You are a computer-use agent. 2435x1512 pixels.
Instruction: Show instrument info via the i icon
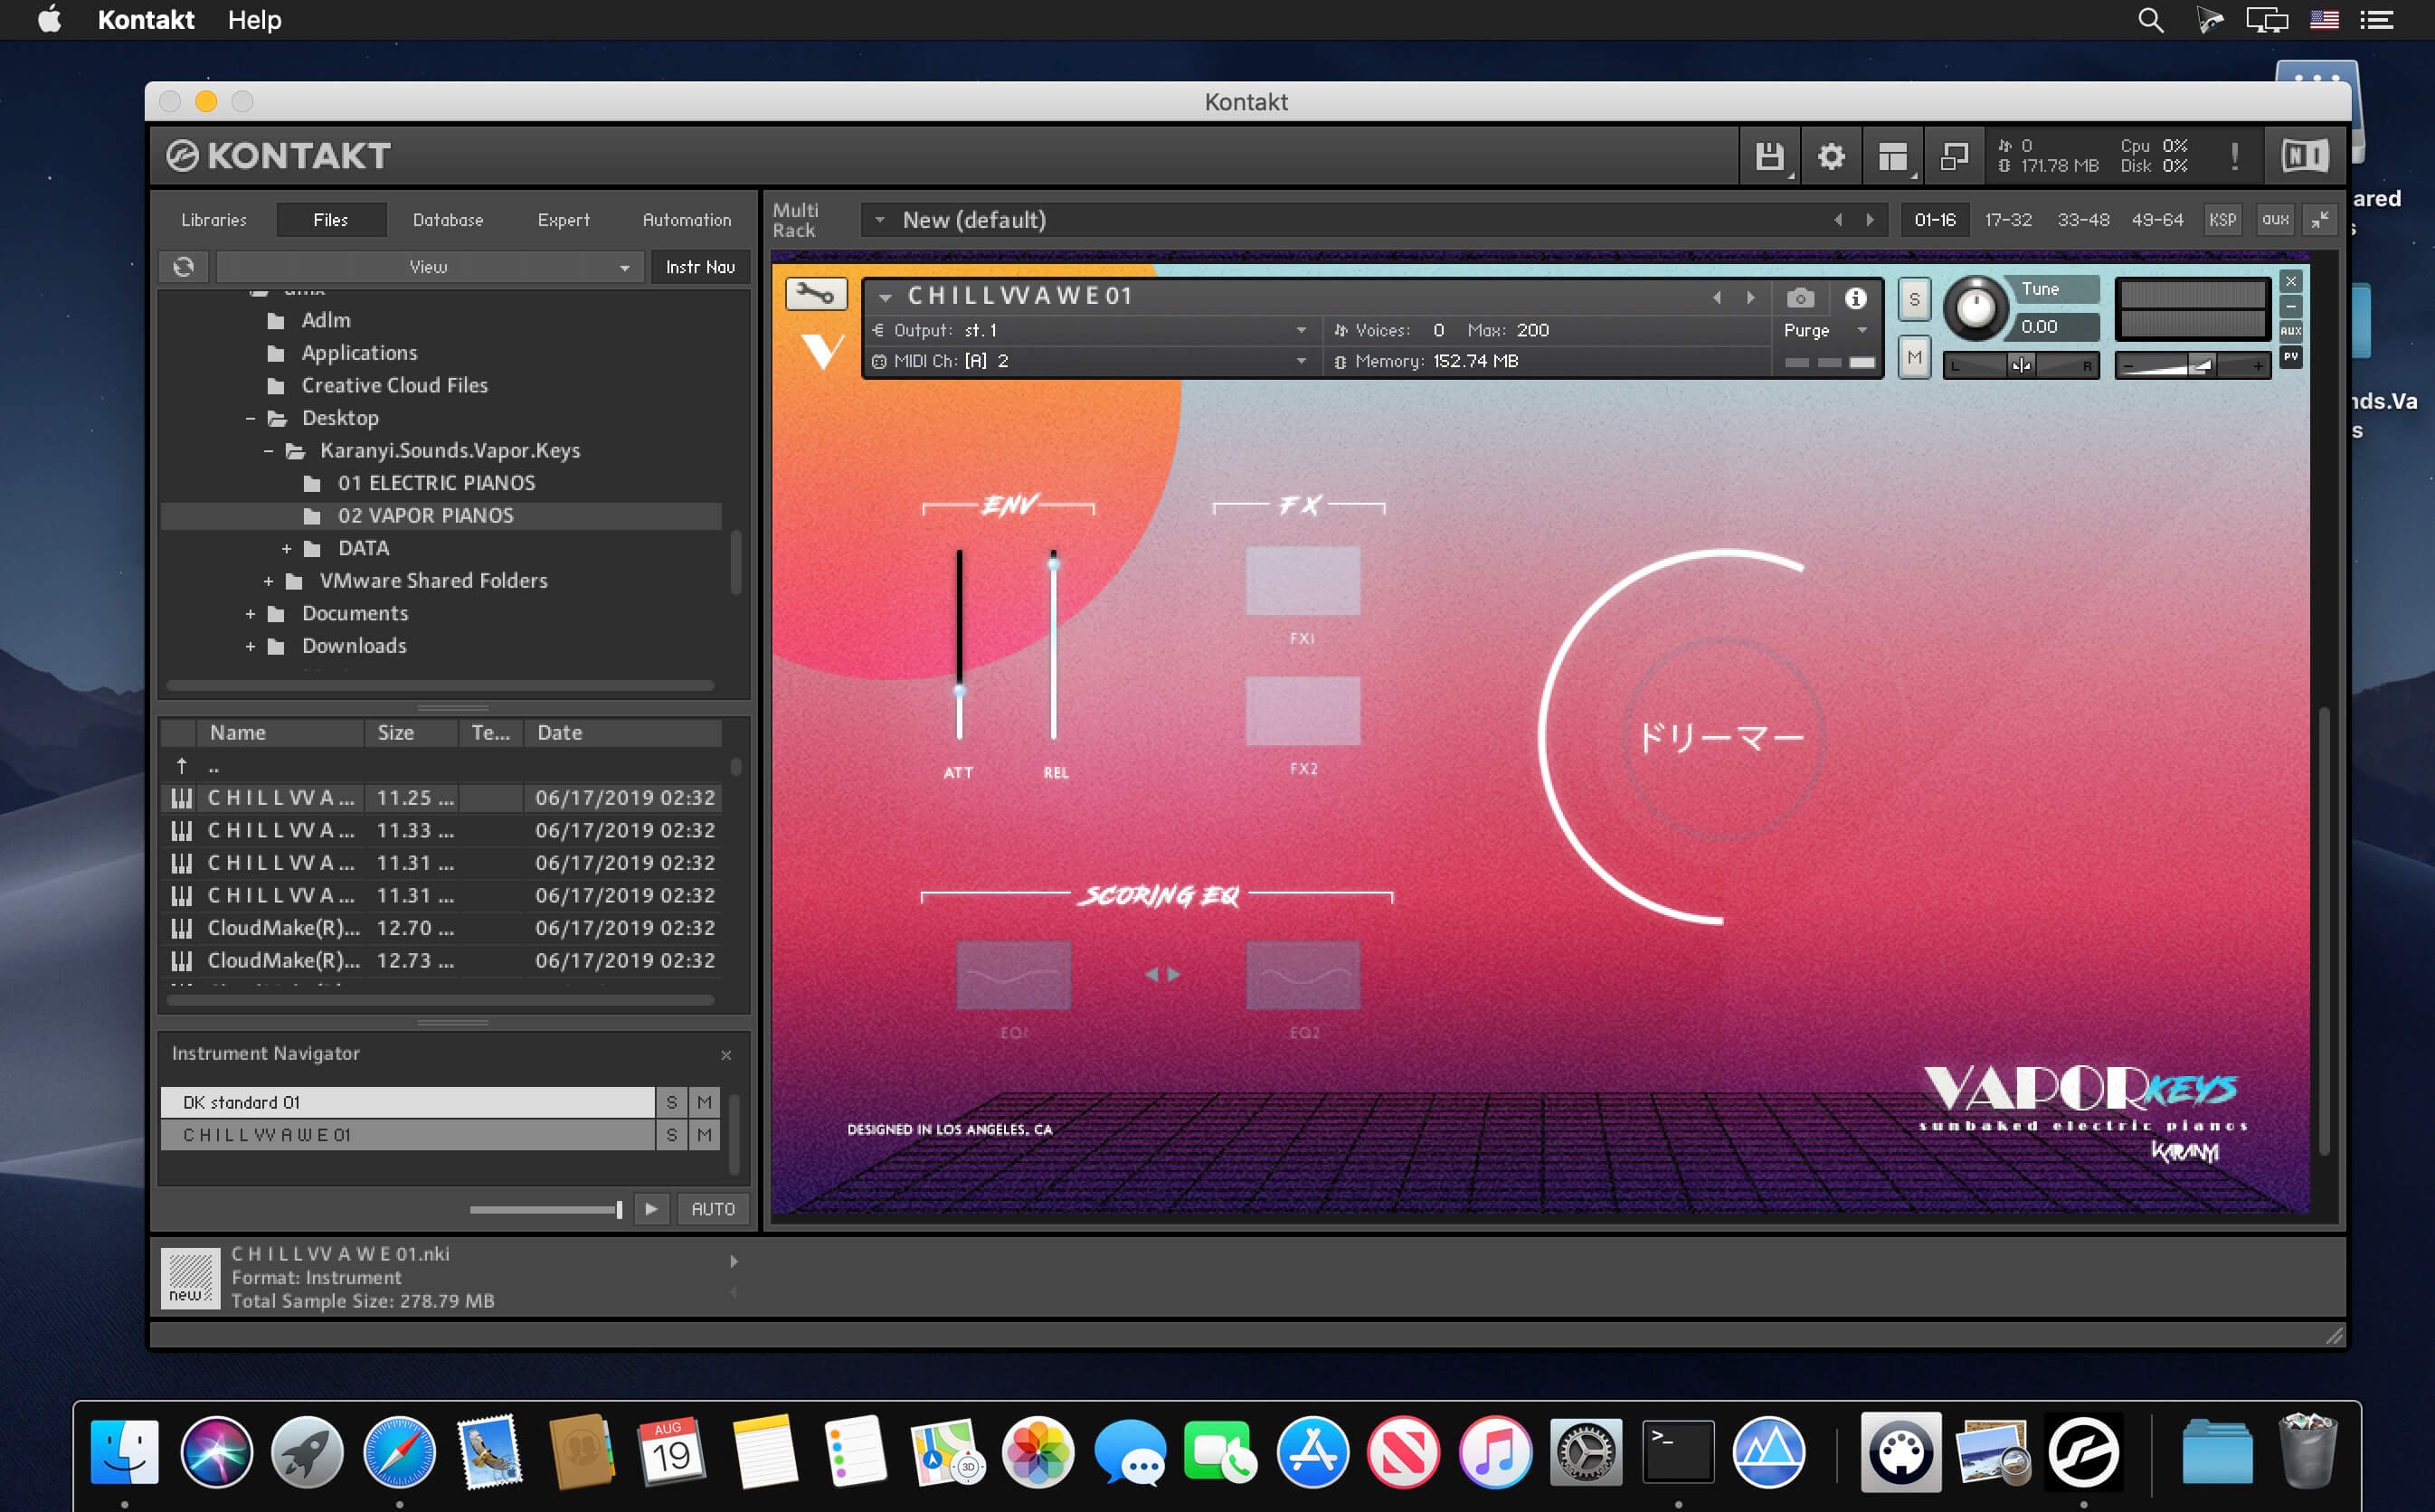(1855, 298)
